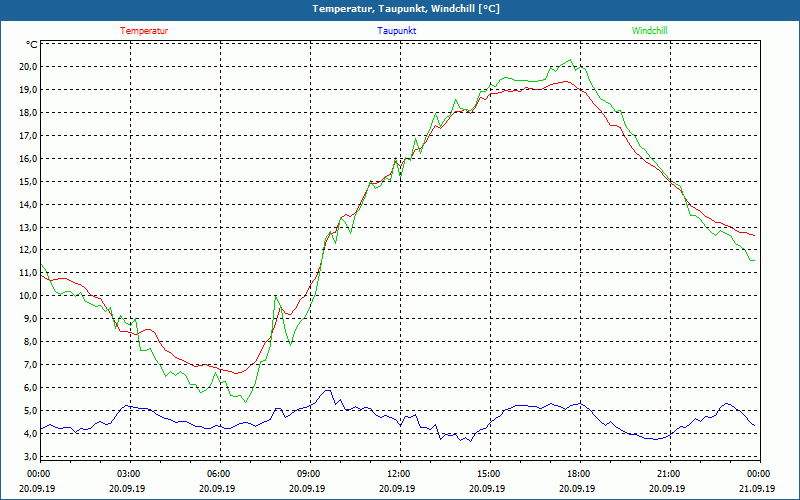Select the 09:00 time axis label
The height and width of the screenshot is (500, 800).
pos(309,474)
